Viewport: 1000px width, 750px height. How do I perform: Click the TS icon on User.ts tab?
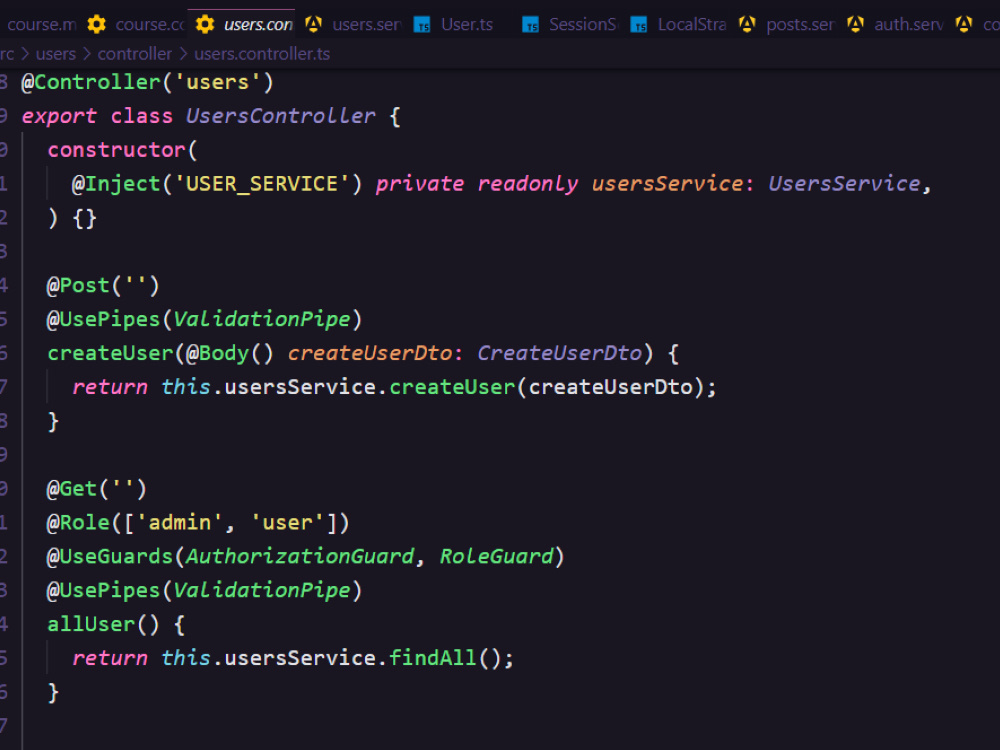point(422,25)
